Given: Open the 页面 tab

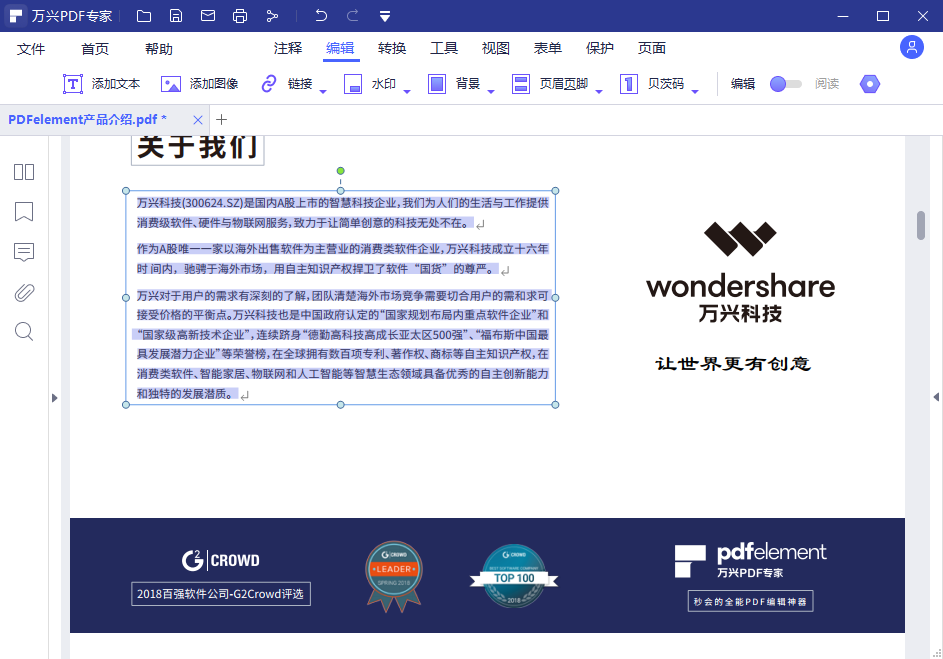Looking at the screenshot, I should 652,48.
